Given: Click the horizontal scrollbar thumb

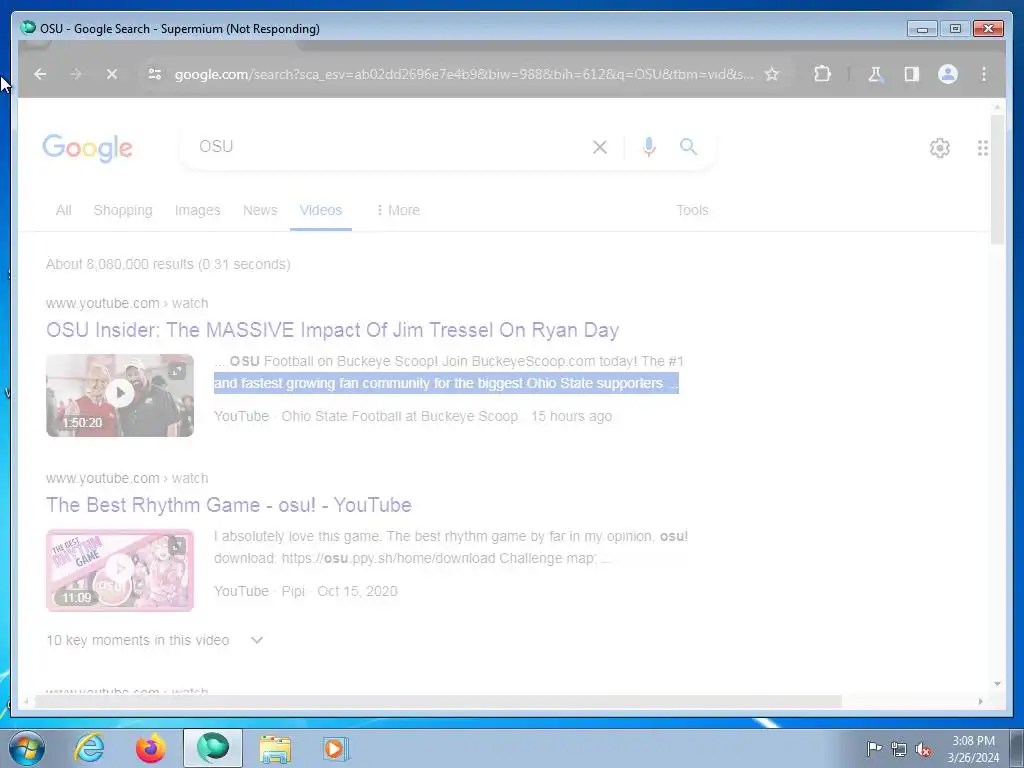Looking at the screenshot, I should coord(438,701).
